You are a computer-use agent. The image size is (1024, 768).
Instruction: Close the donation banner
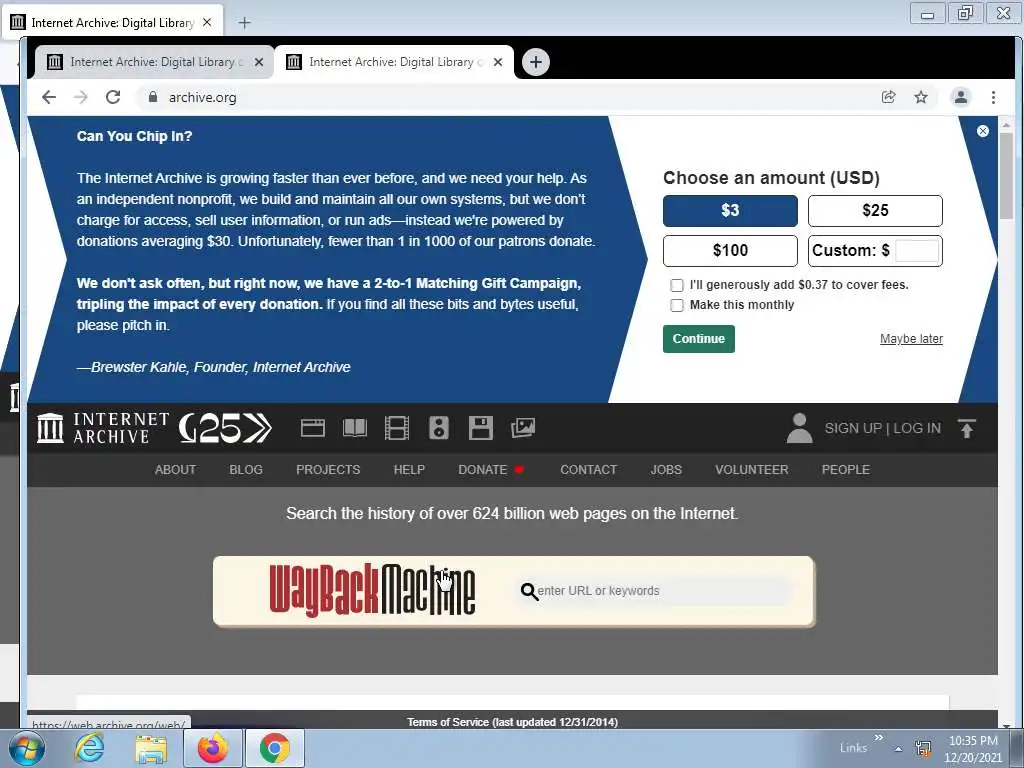(x=983, y=131)
